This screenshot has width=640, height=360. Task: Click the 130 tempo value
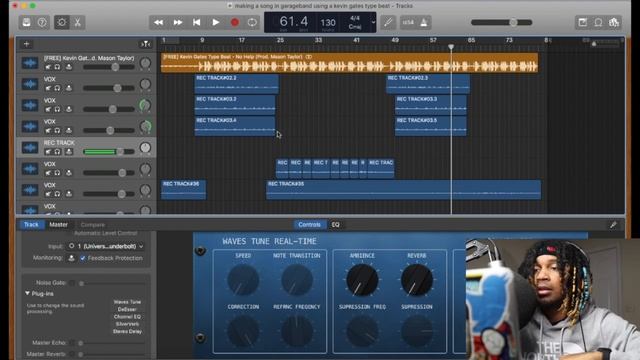click(x=328, y=23)
